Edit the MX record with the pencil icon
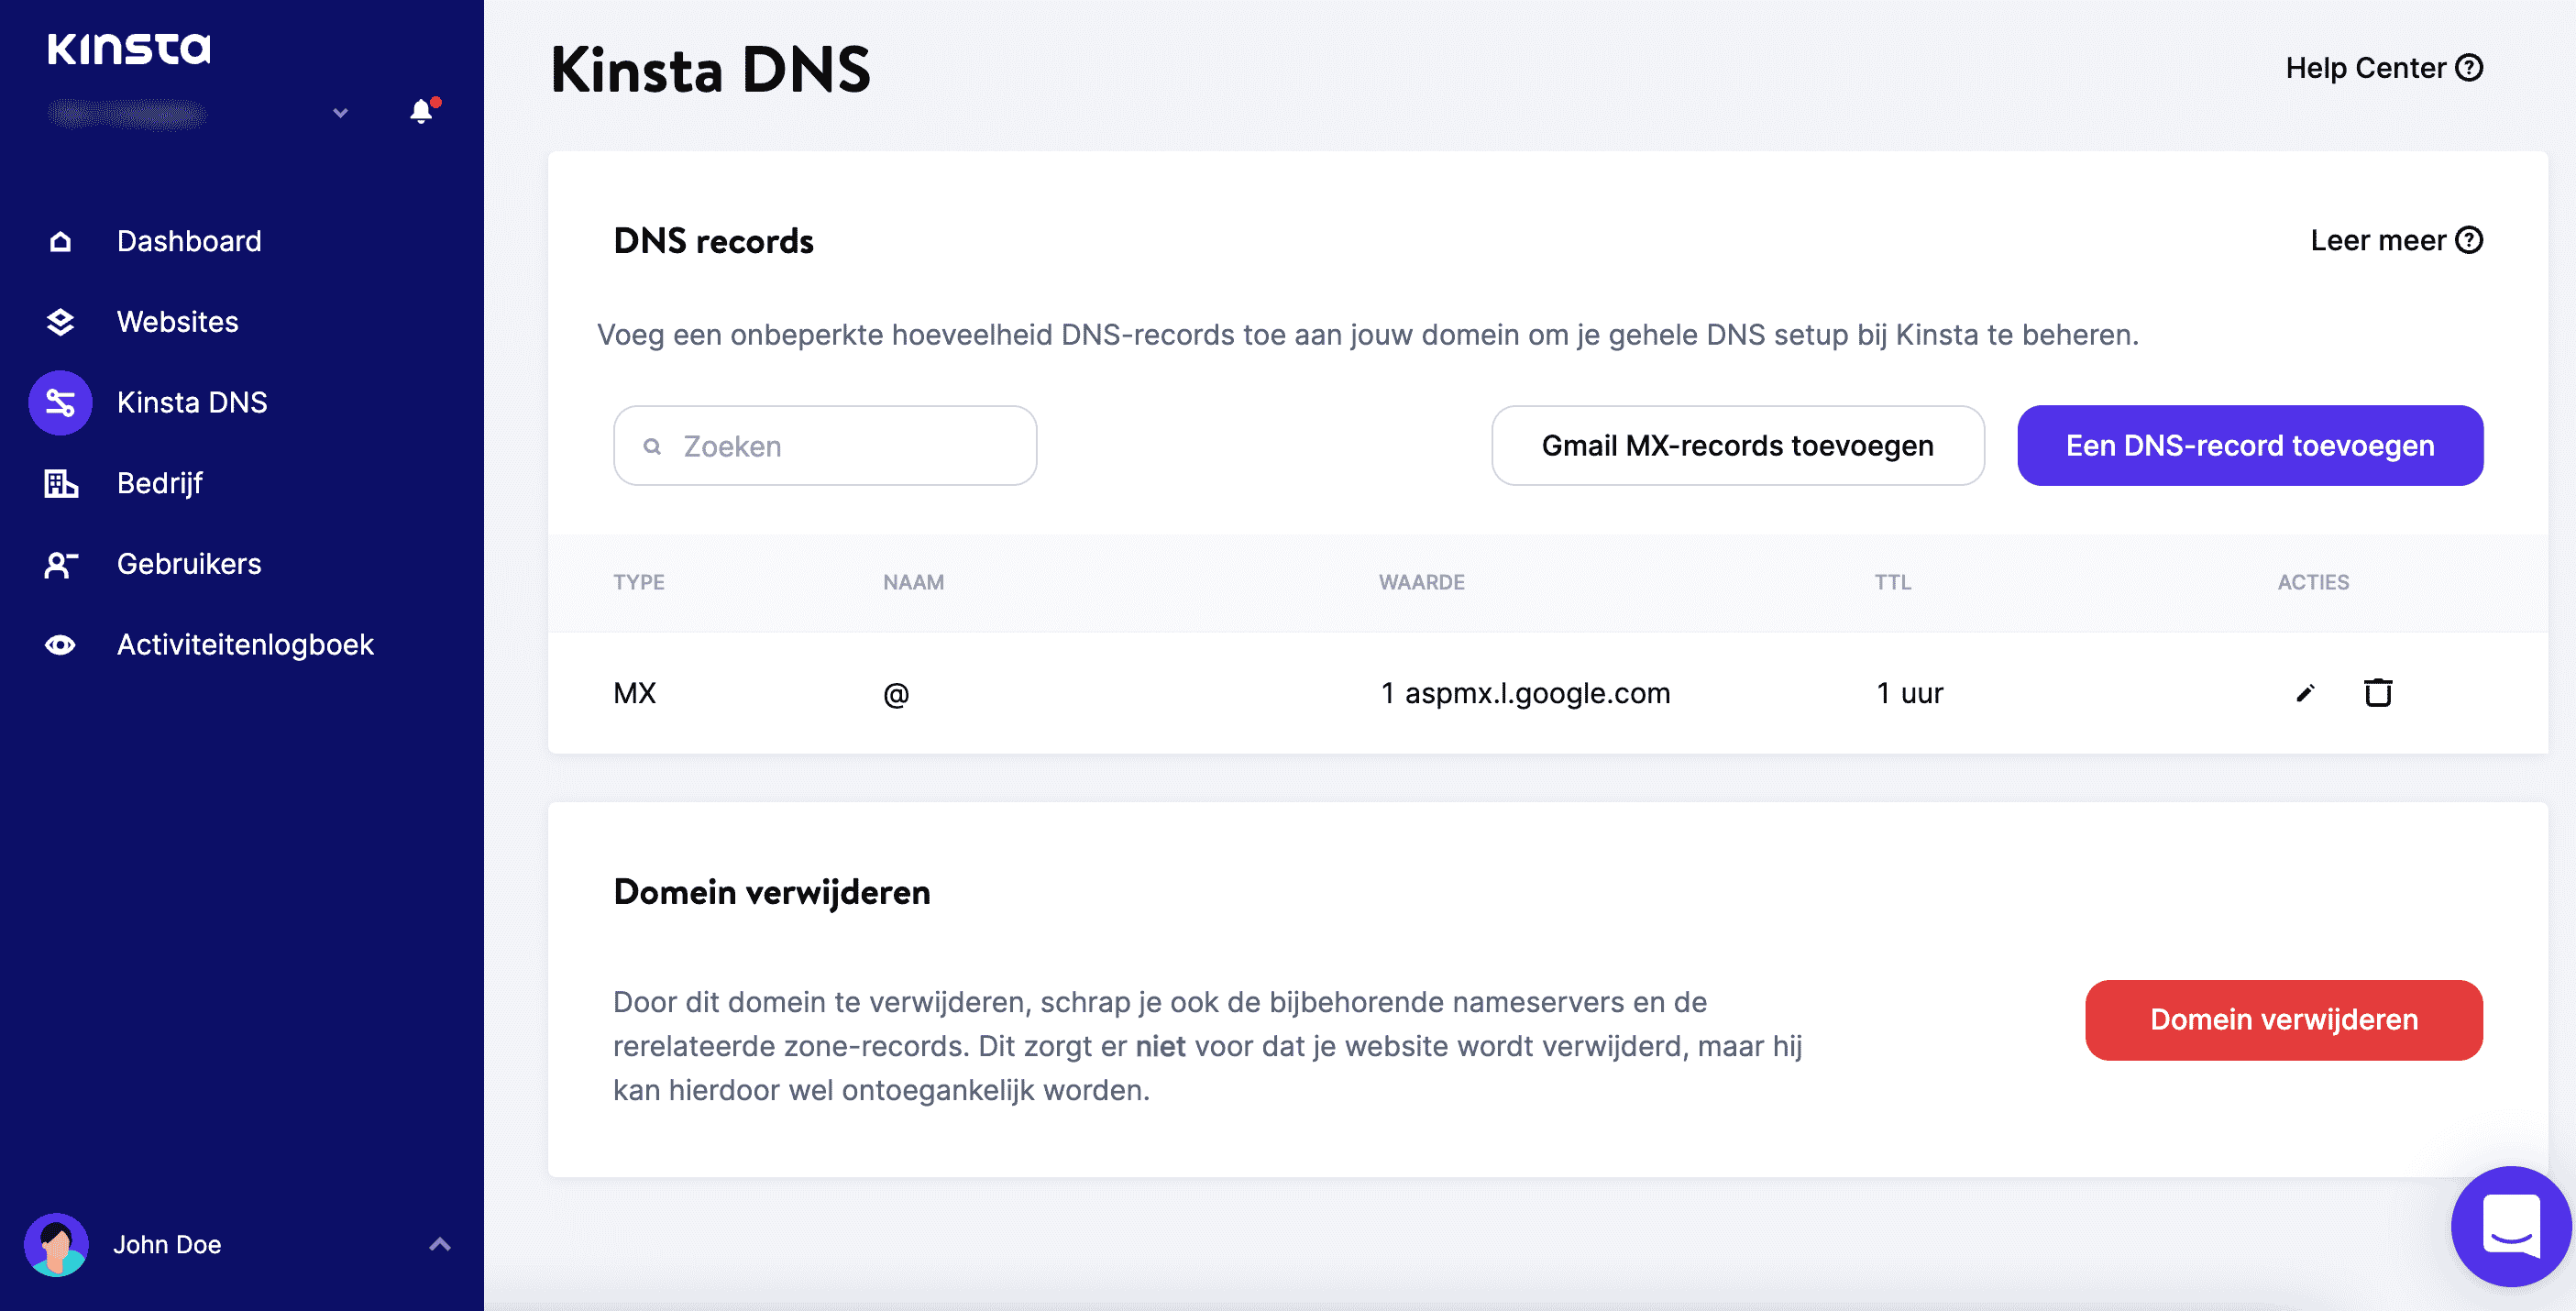 (2305, 692)
